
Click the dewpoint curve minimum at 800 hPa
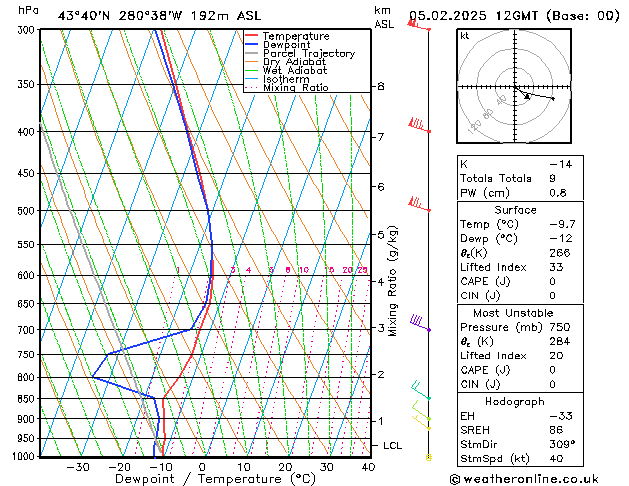pos(93,377)
